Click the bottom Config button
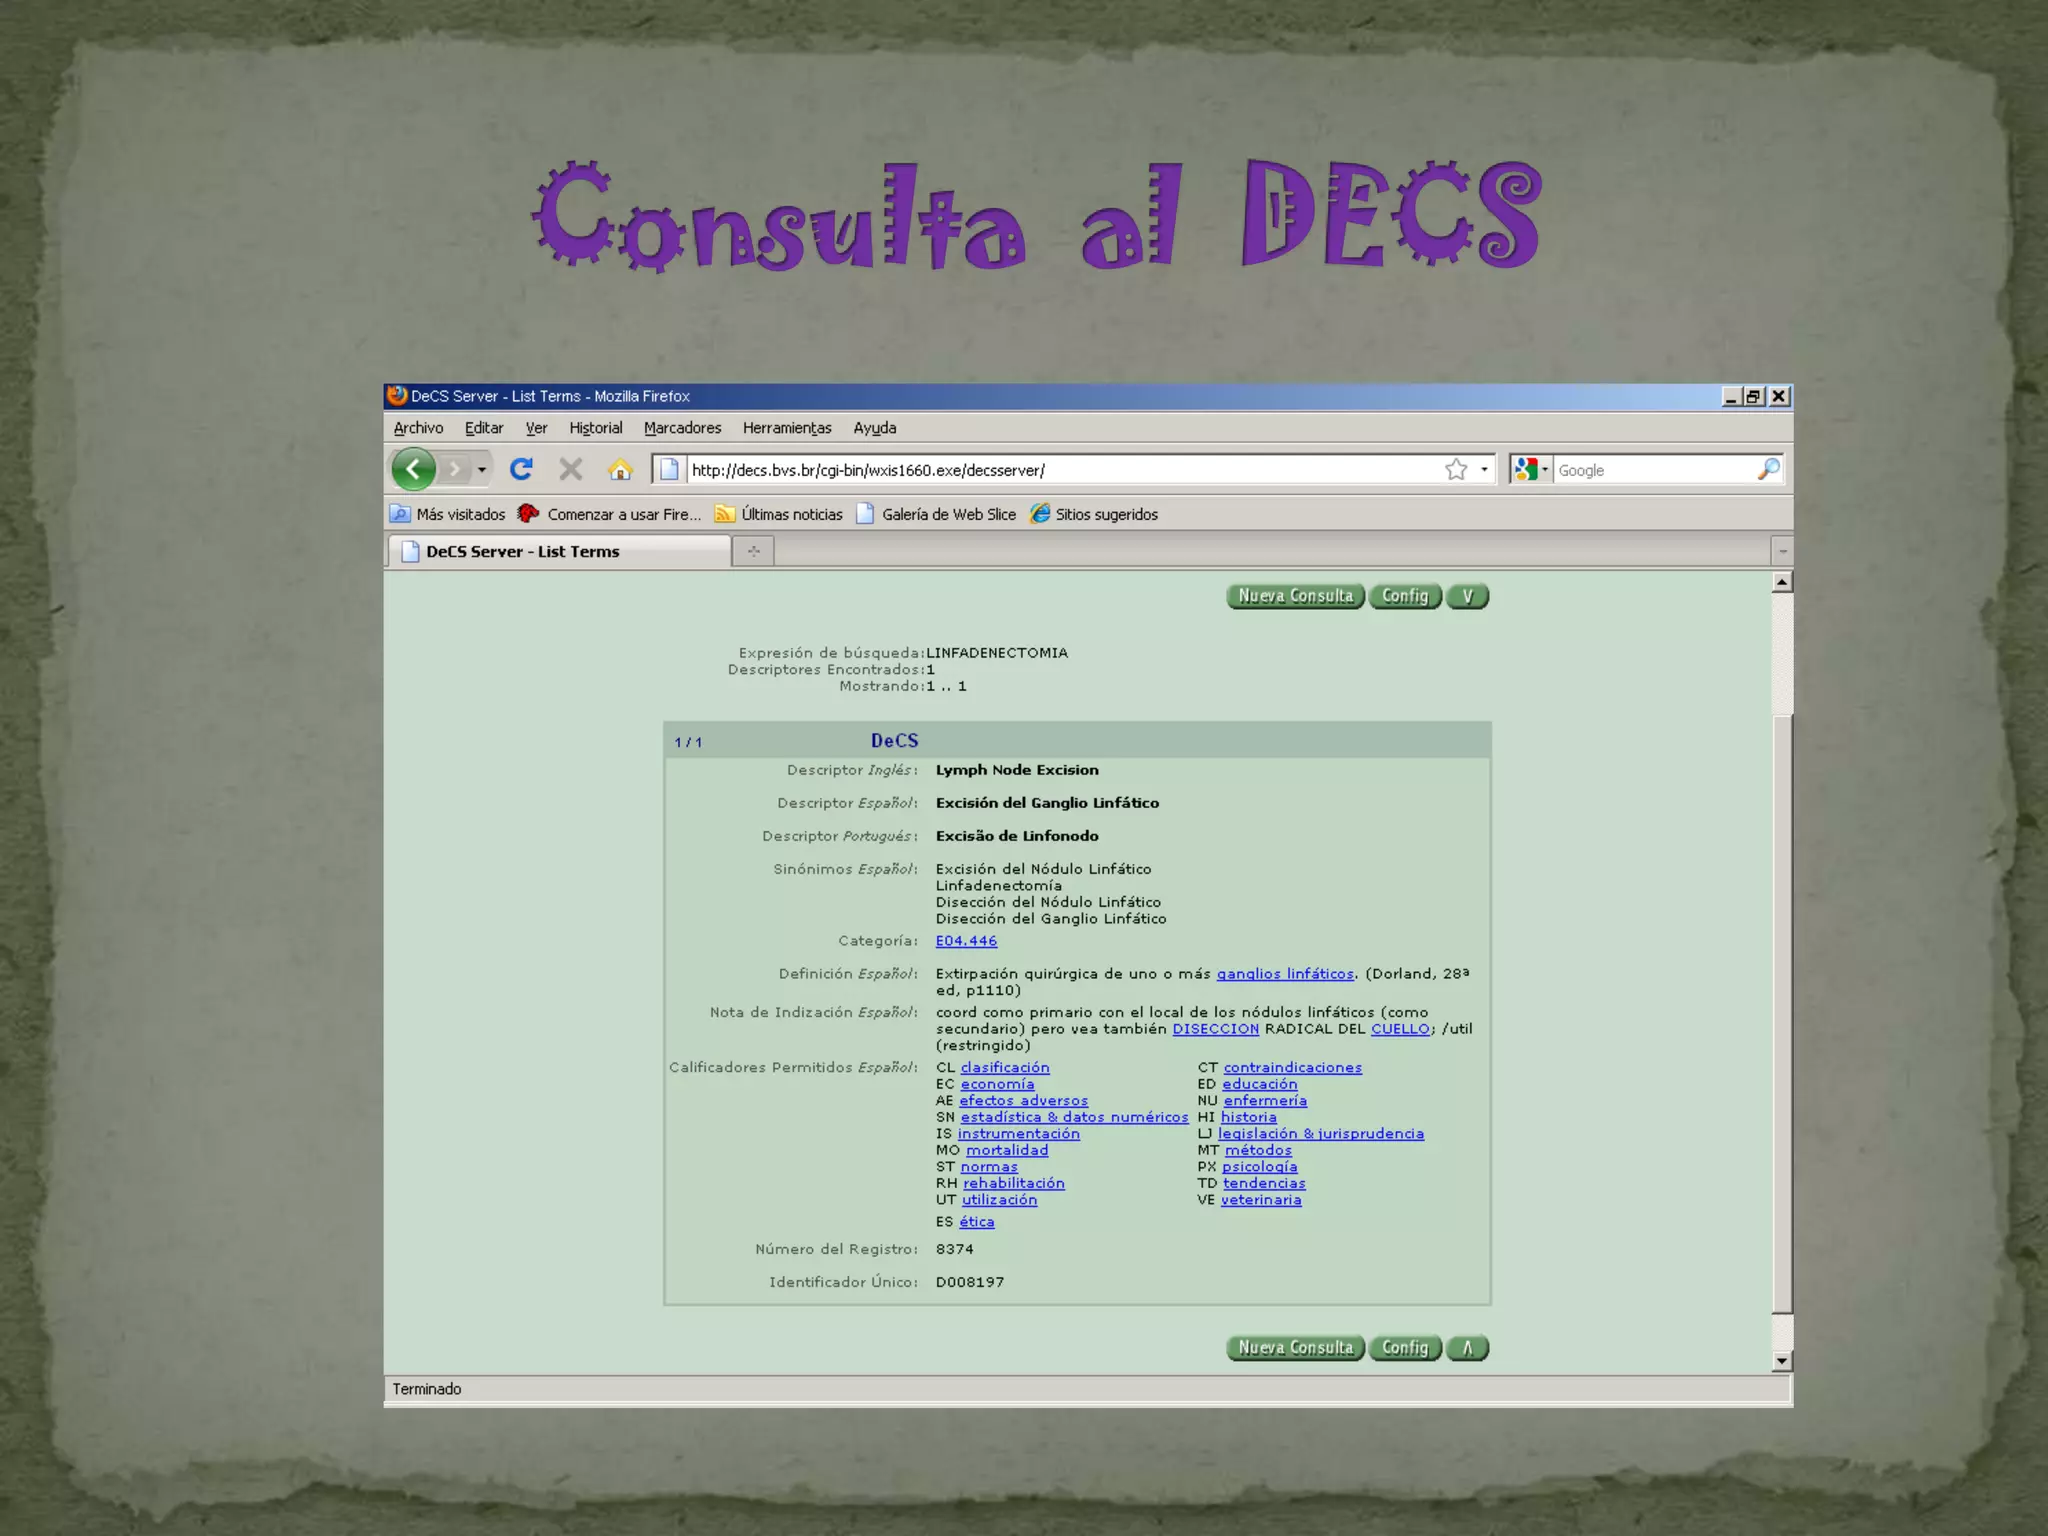The width and height of the screenshot is (2048, 1536). [x=1404, y=1348]
